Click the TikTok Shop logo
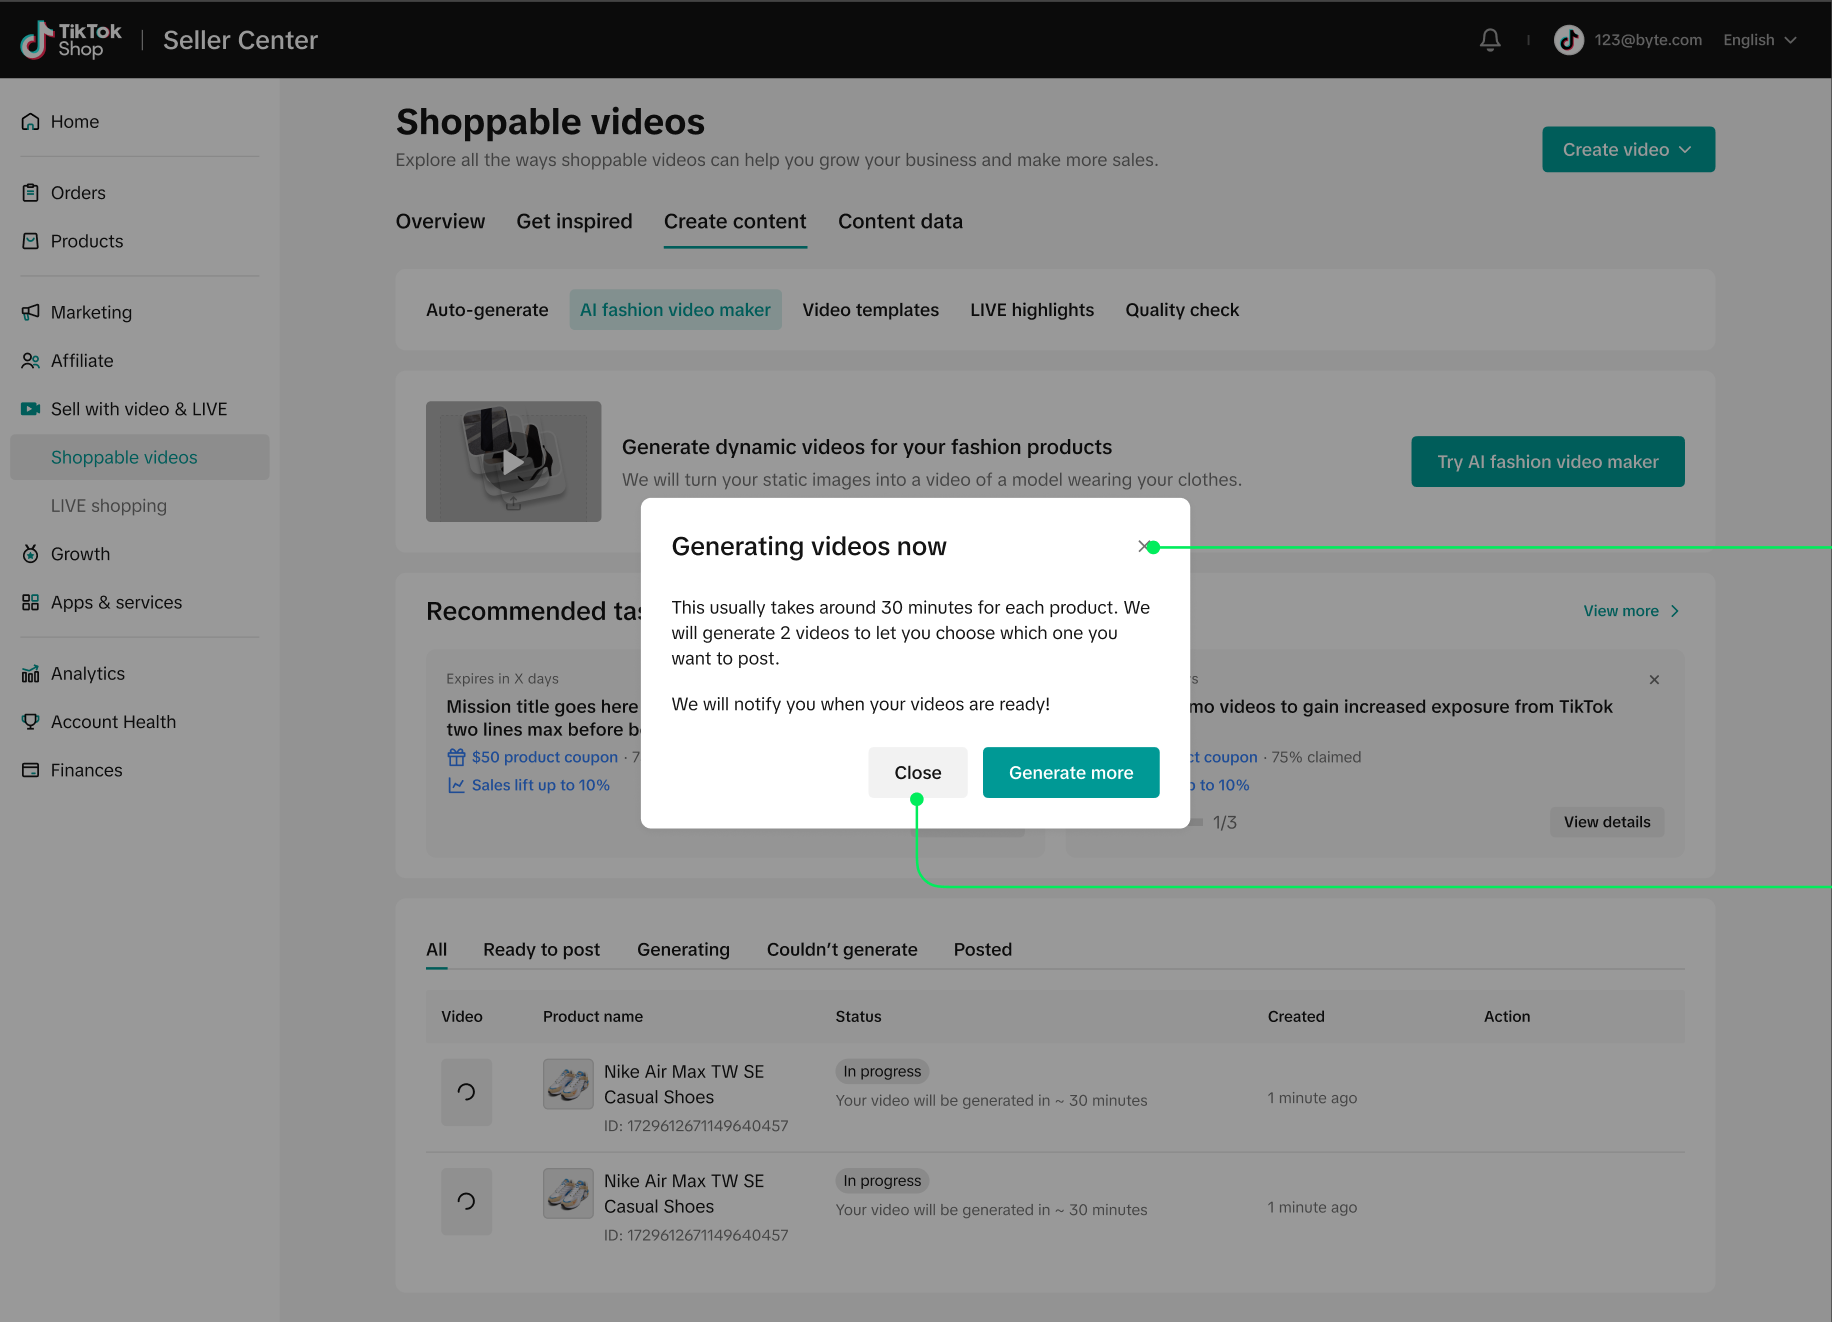1832x1322 pixels. [71, 40]
